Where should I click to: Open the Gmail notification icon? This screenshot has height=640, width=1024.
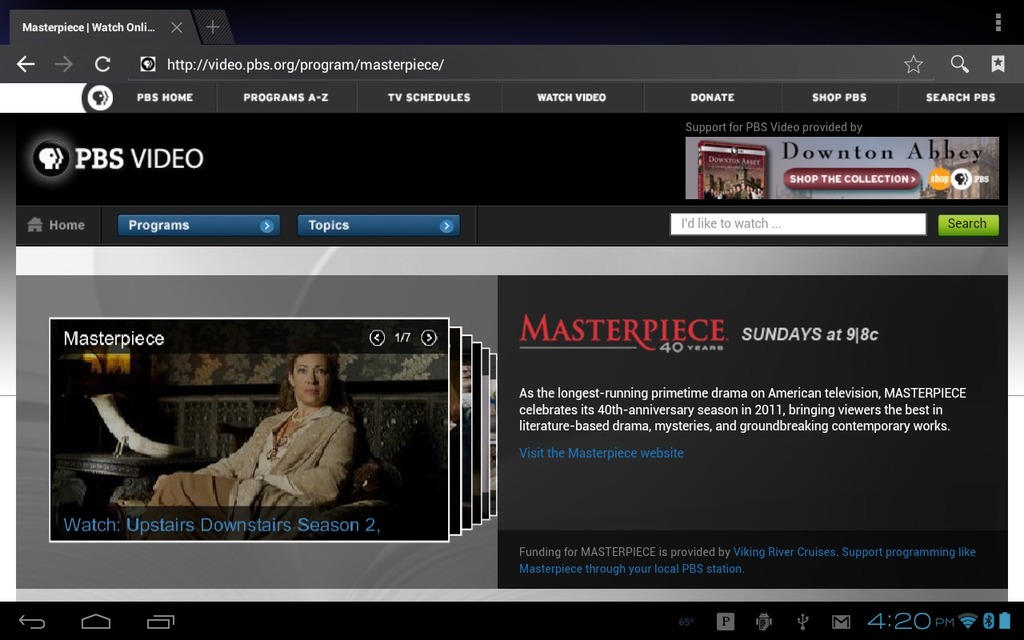[841, 622]
